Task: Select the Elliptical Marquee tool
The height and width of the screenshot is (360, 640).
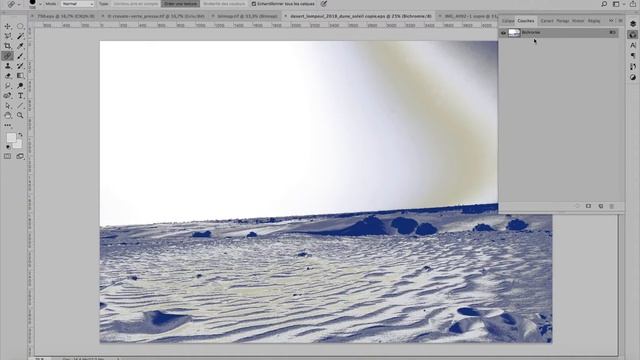Action: click(20, 26)
